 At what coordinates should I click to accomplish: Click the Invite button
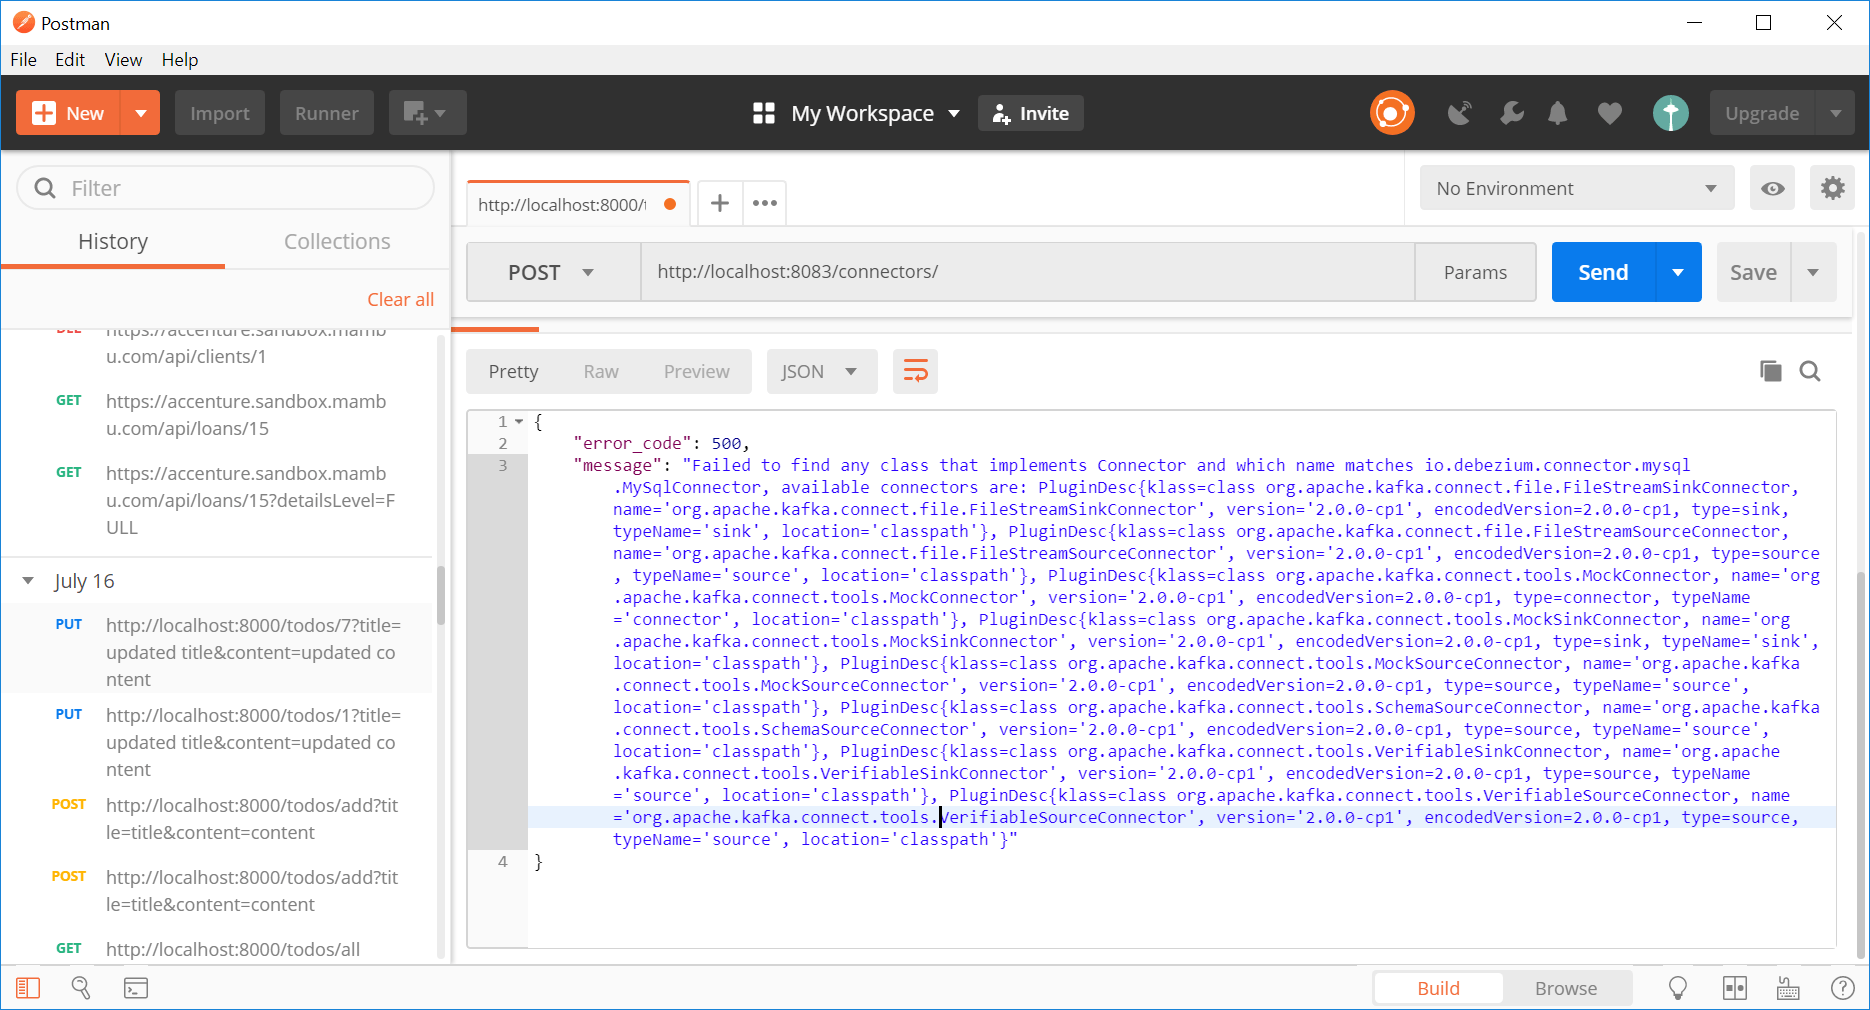tap(1031, 113)
